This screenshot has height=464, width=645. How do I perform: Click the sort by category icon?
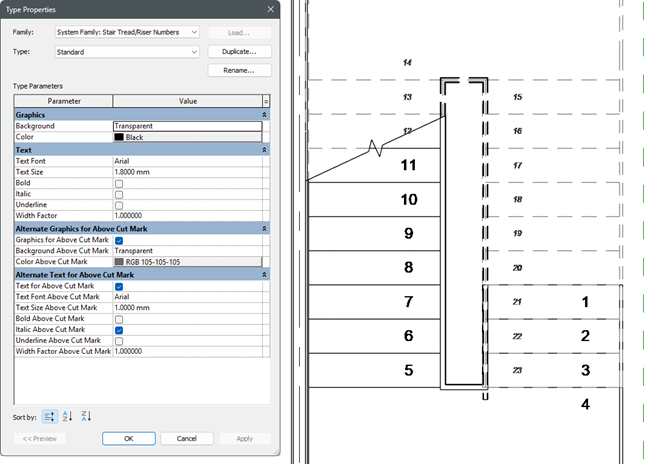click(50, 416)
